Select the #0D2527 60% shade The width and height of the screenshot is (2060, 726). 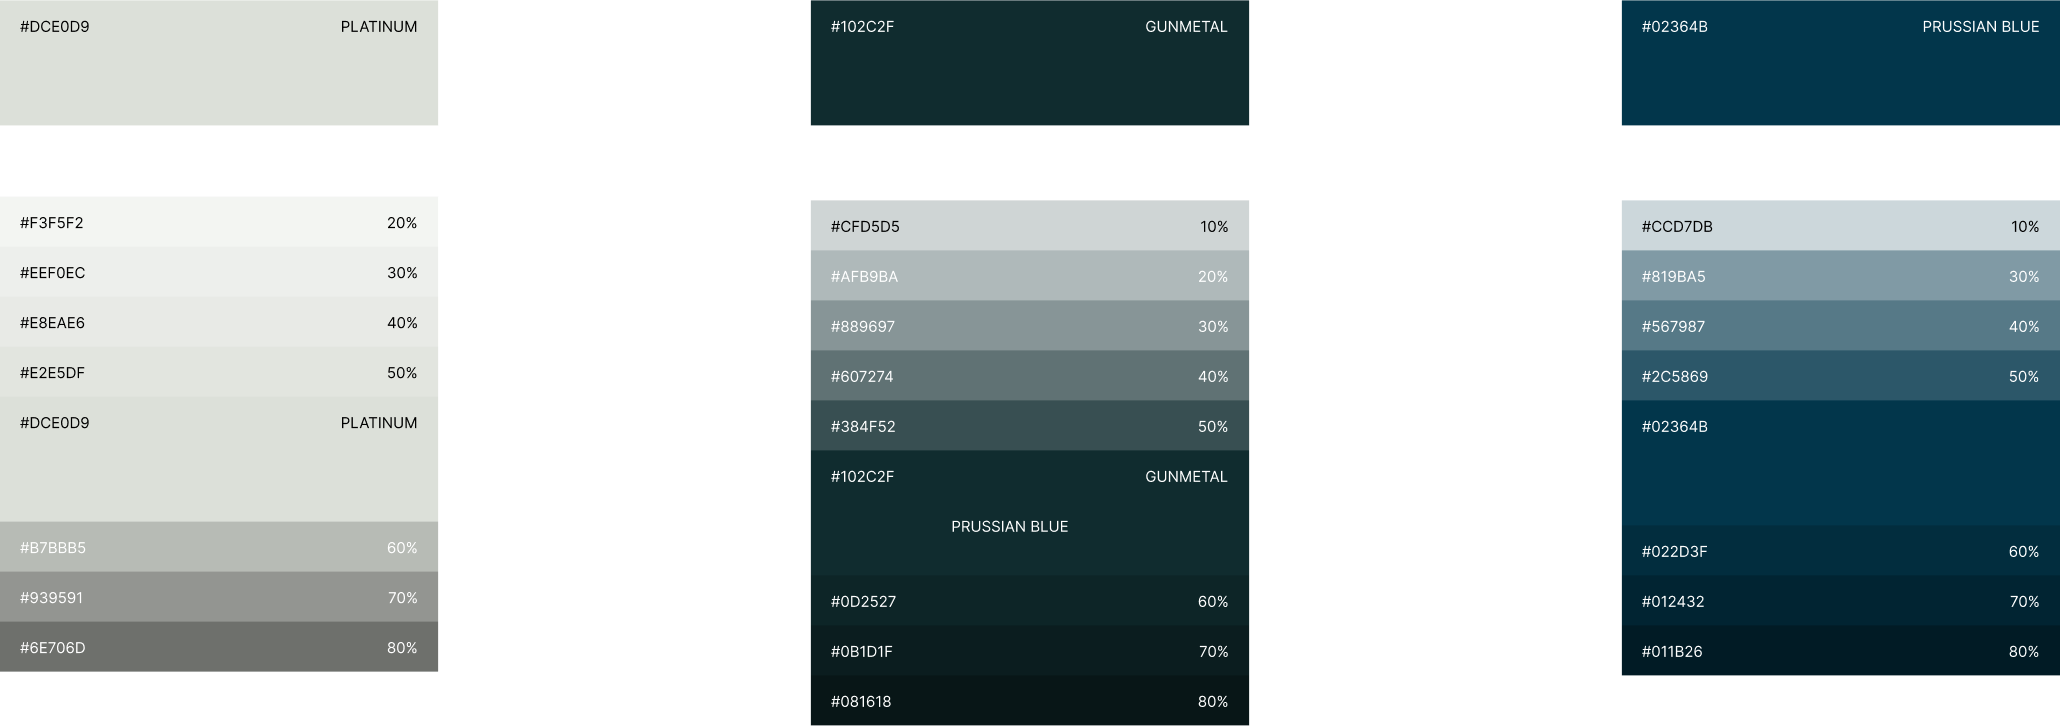point(1030,601)
